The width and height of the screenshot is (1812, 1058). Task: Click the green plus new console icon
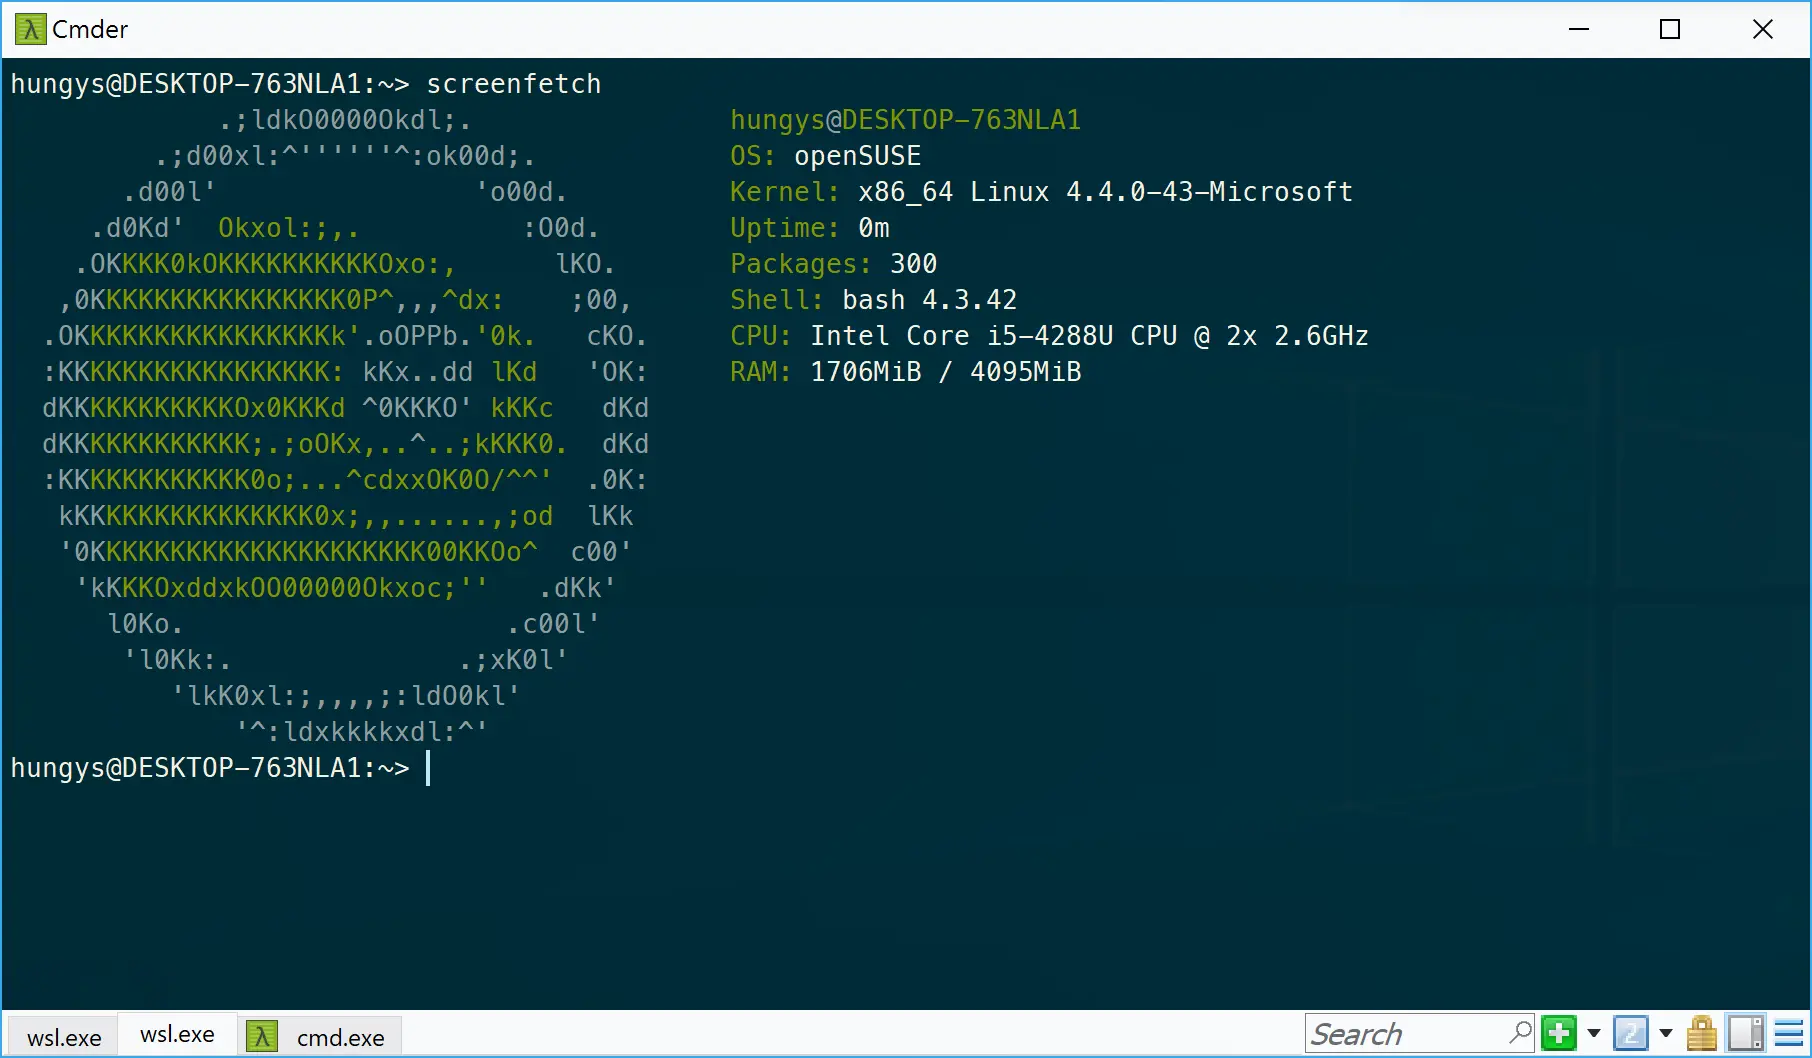pos(1559,1033)
